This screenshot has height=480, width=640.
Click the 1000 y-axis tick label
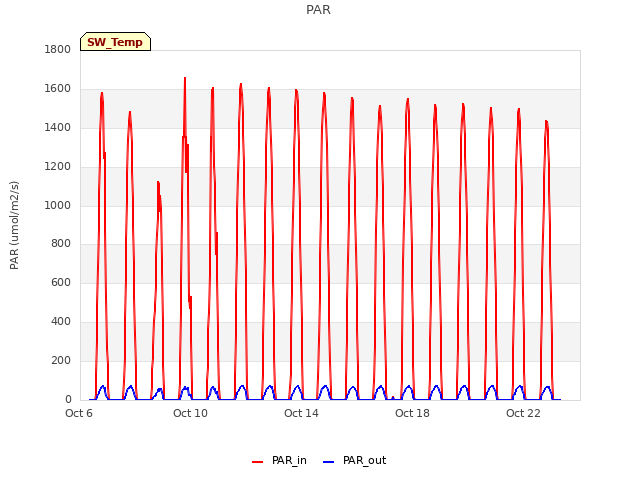[x=58, y=205]
